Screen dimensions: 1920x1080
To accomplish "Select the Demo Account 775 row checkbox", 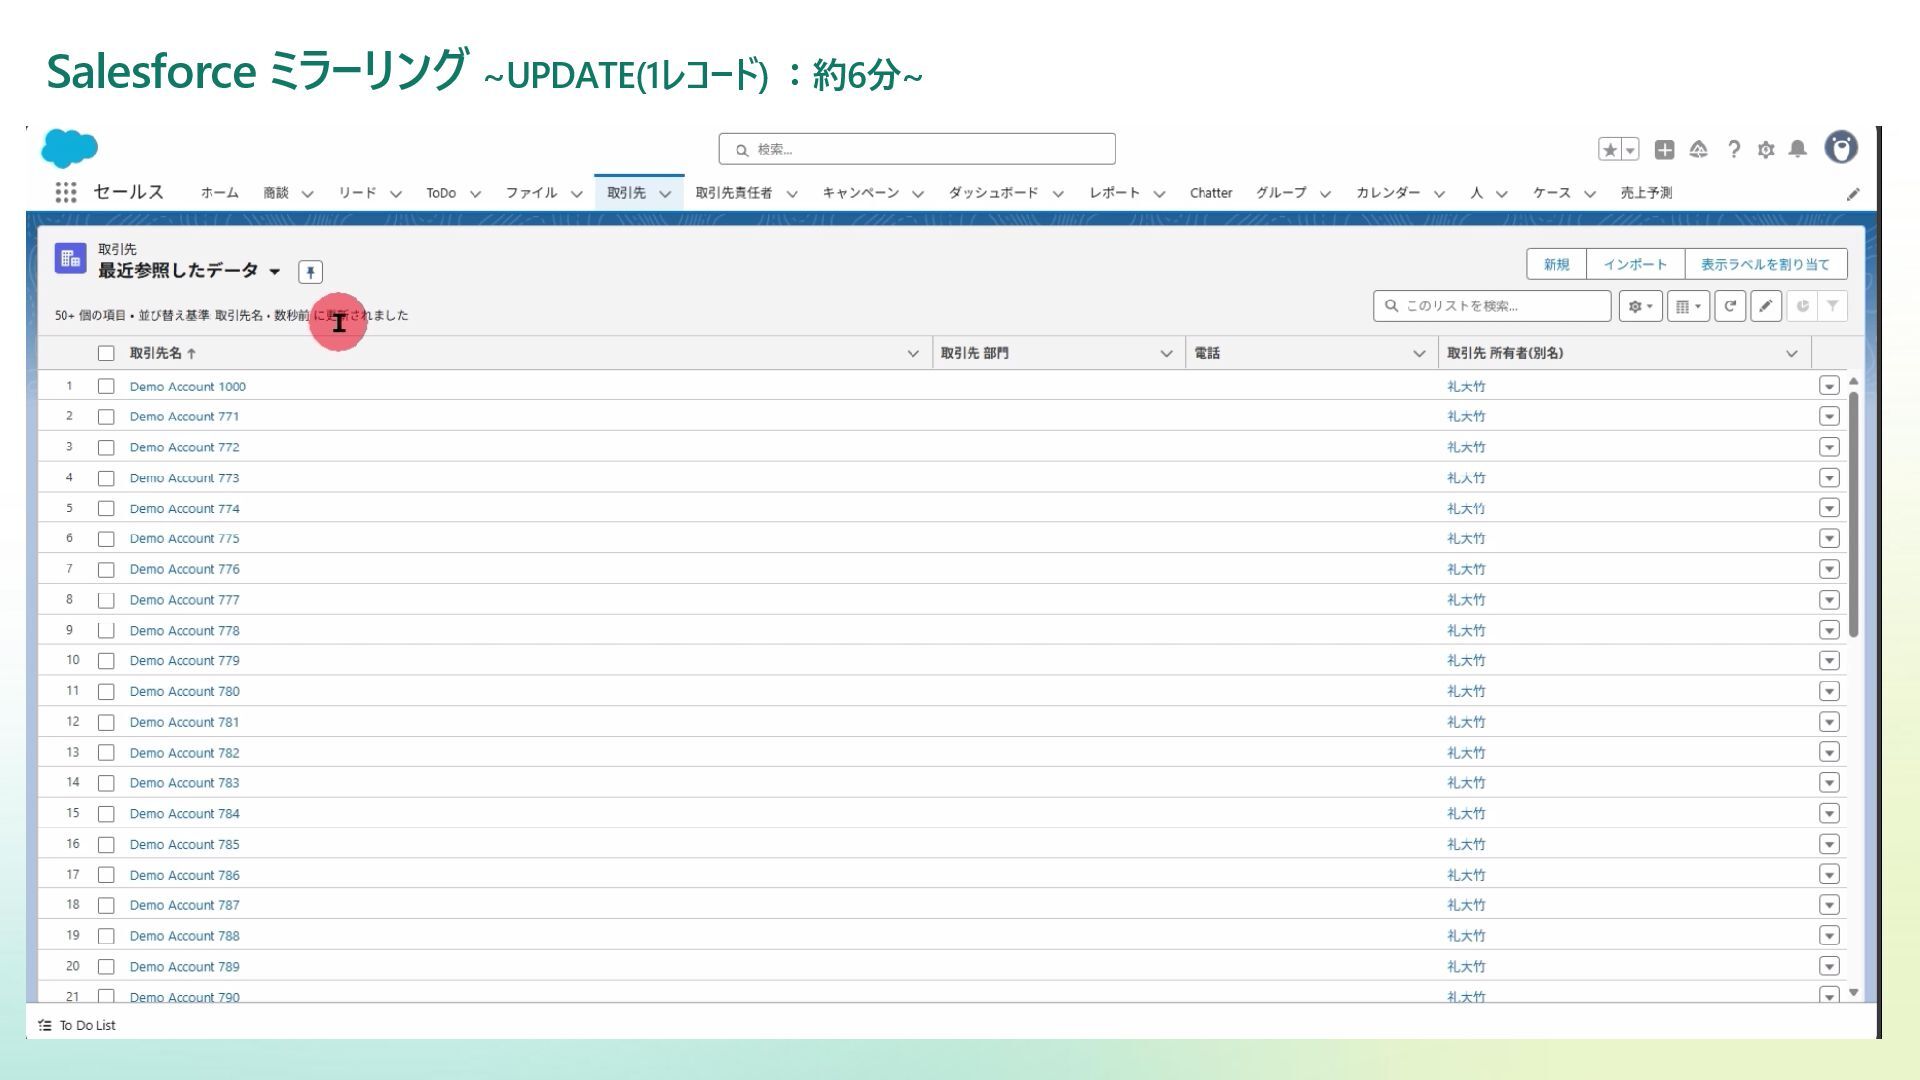I will point(106,539).
